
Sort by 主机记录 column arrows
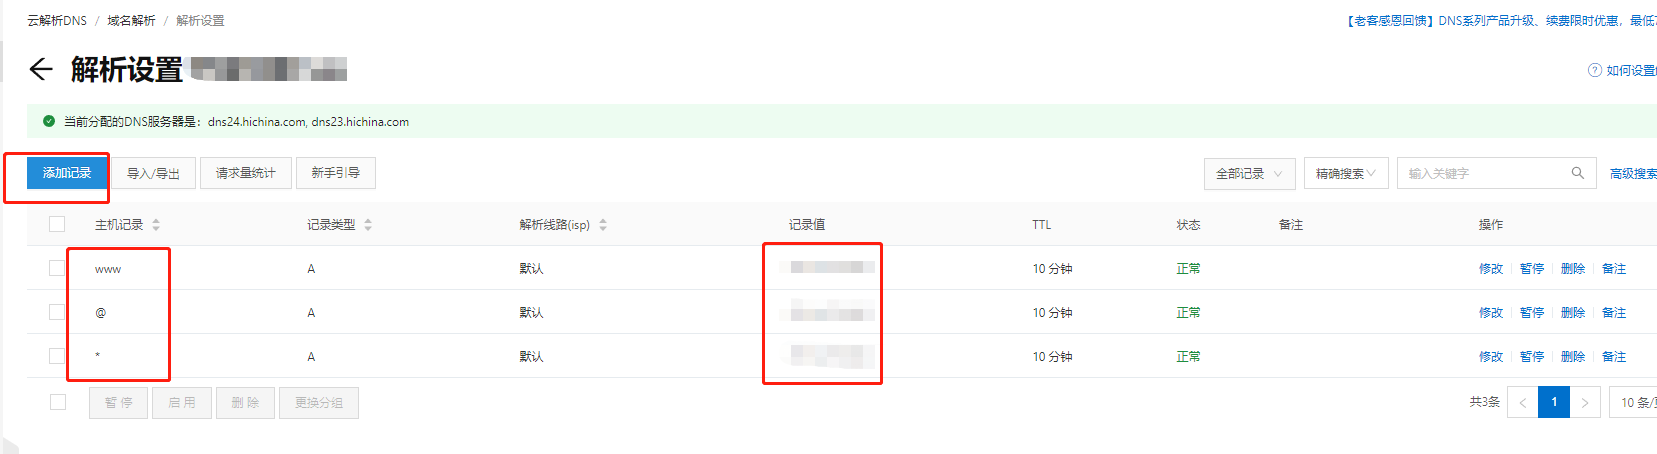[x=156, y=225]
